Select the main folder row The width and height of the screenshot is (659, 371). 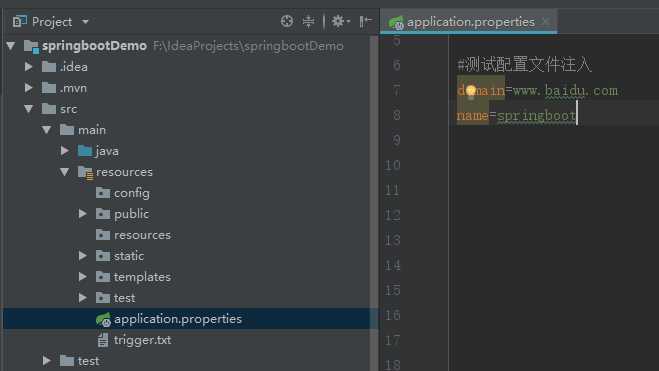coord(187,130)
